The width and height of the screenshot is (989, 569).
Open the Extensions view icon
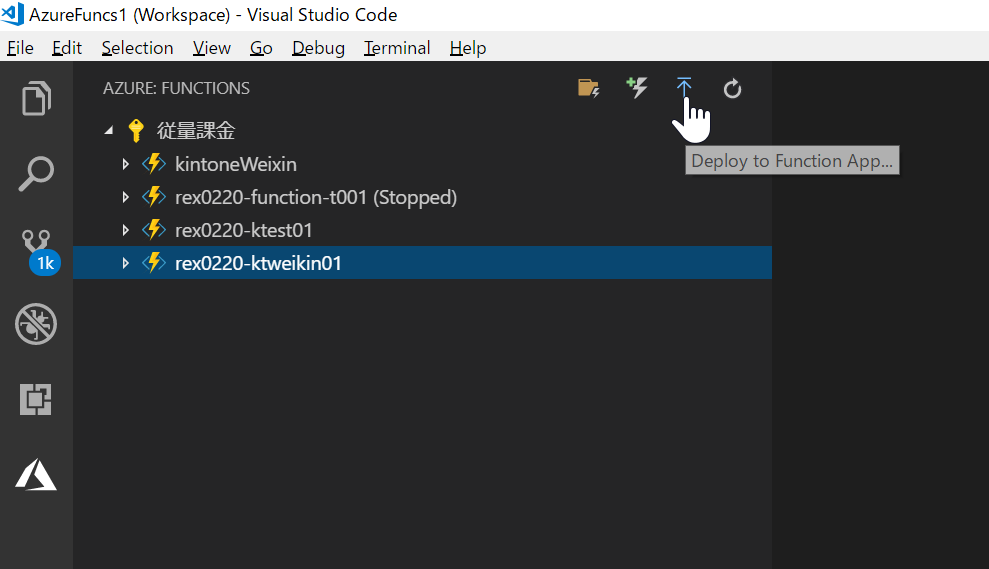click(36, 399)
